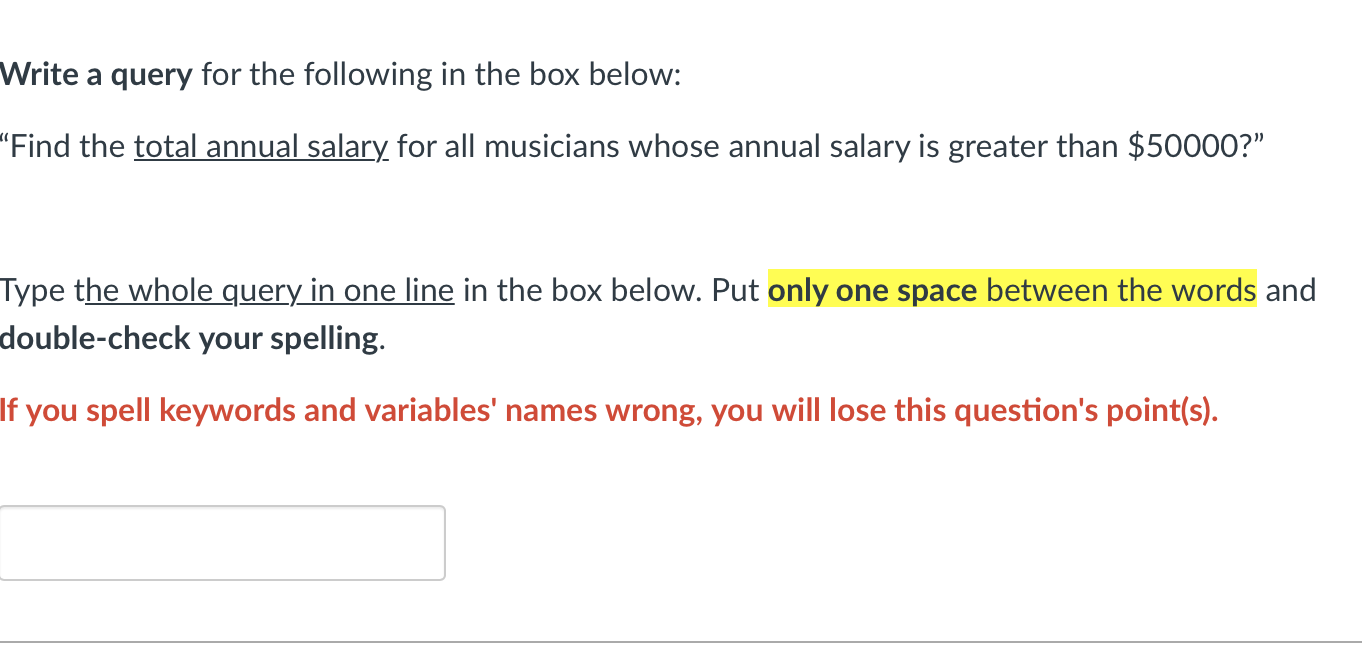Click inside the query answer field
Image resolution: width=1362 pixels, height=658 pixels.
coord(220,542)
